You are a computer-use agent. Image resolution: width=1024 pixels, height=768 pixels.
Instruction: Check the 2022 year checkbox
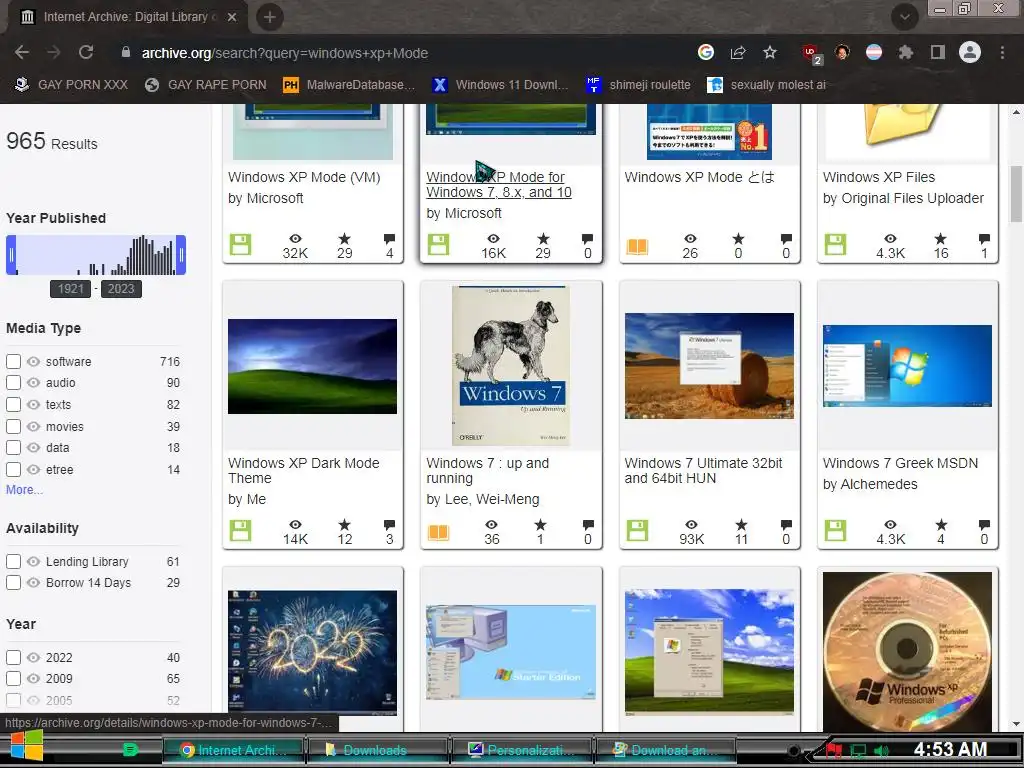tap(13, 657)
